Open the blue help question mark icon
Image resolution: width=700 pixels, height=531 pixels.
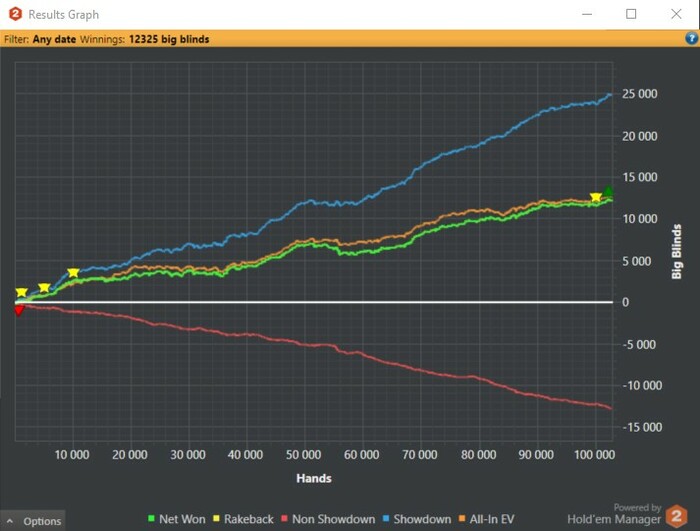point(692,38)
